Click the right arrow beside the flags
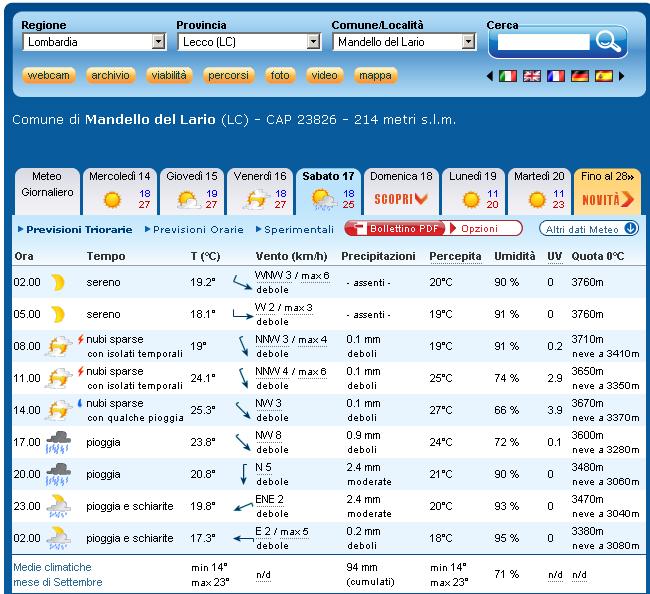Image resolution: width=650 pixels, height=594 pixels. coord(621,76)
